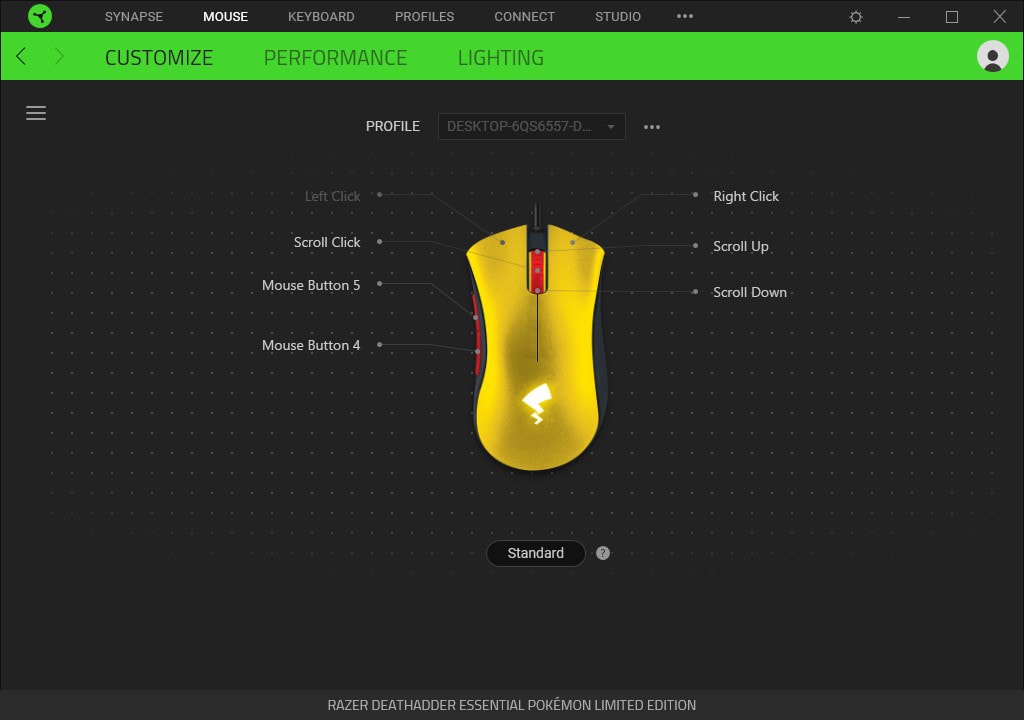This screenshot has height=720, width=1024.
Task: Open the LIGHTING subtab
Action: [501, 57]
